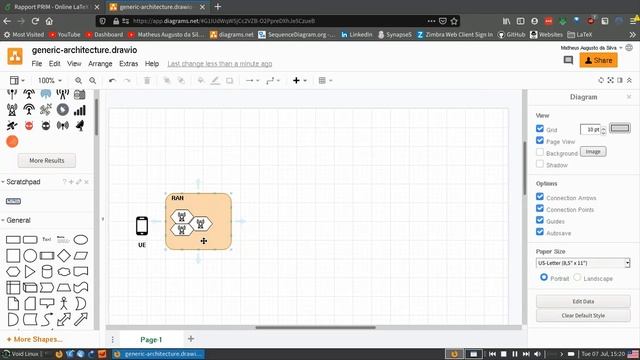The width and height of the screenshot is (640, 360).
Task: Click the background Image button
Action: (593, 152)
